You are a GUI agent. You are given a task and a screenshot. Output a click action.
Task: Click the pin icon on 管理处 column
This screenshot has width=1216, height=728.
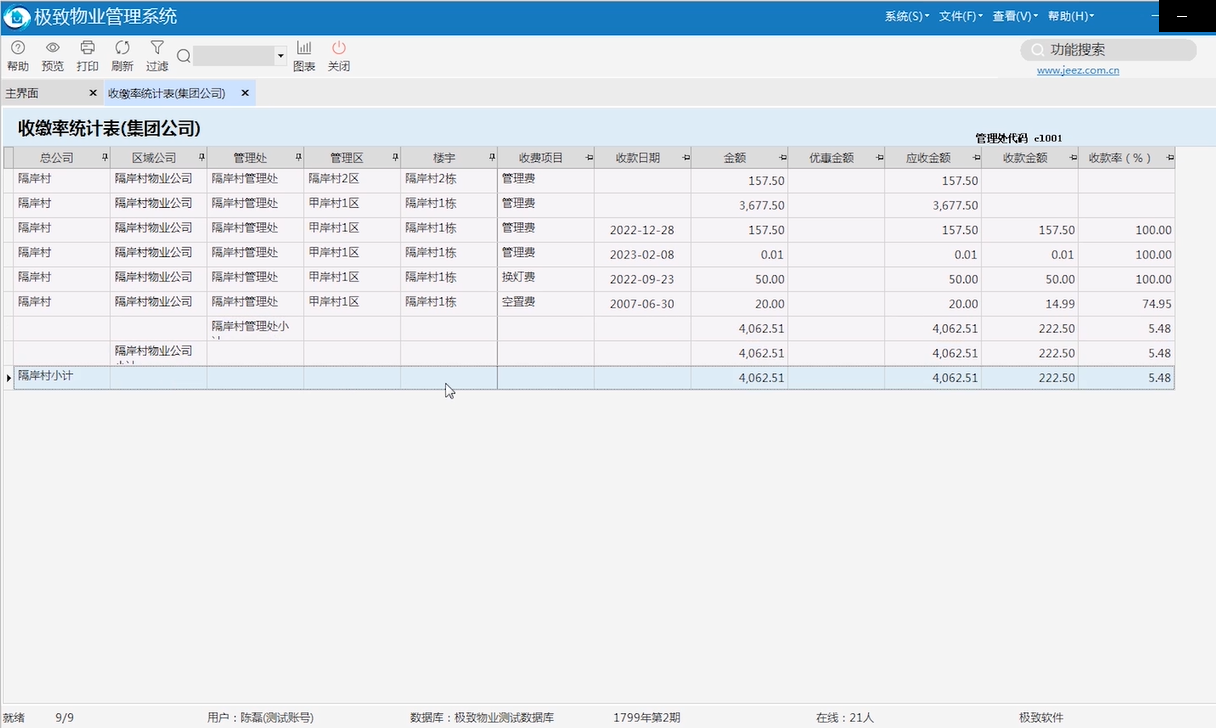[x=298, y=158]
